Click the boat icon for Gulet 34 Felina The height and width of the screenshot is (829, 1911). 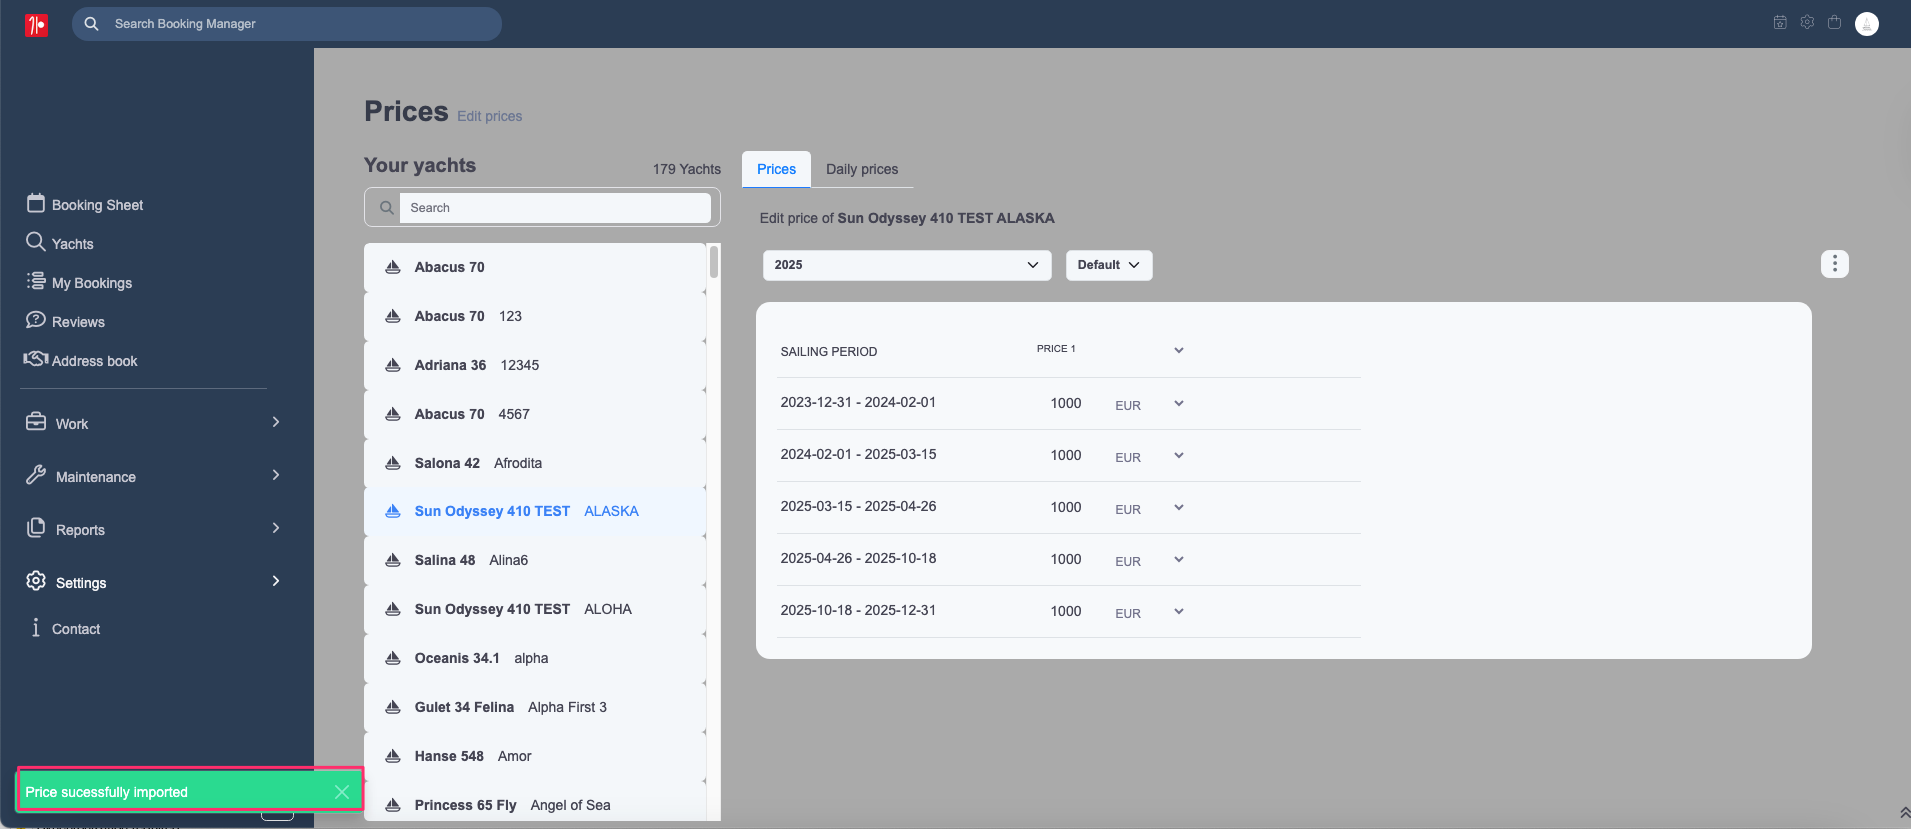coord(393,707)
